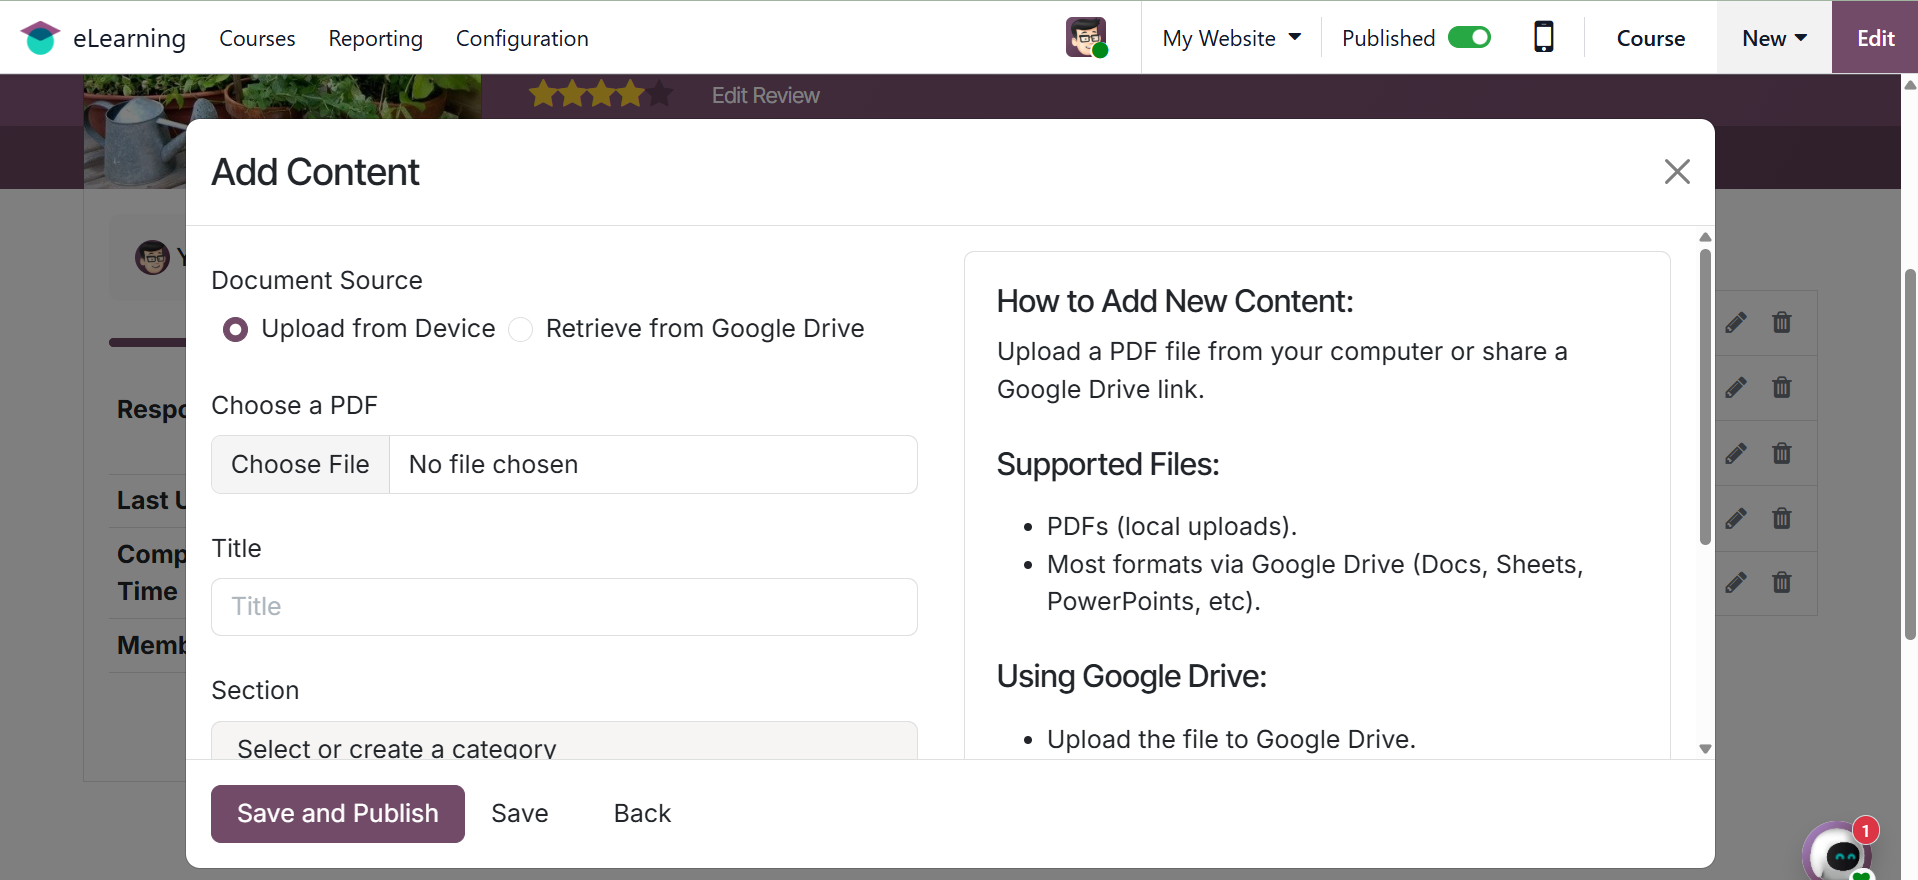Click into the Title input field
The width and height of the screenshot is (1918, 880).
click(x=564, y=607)
